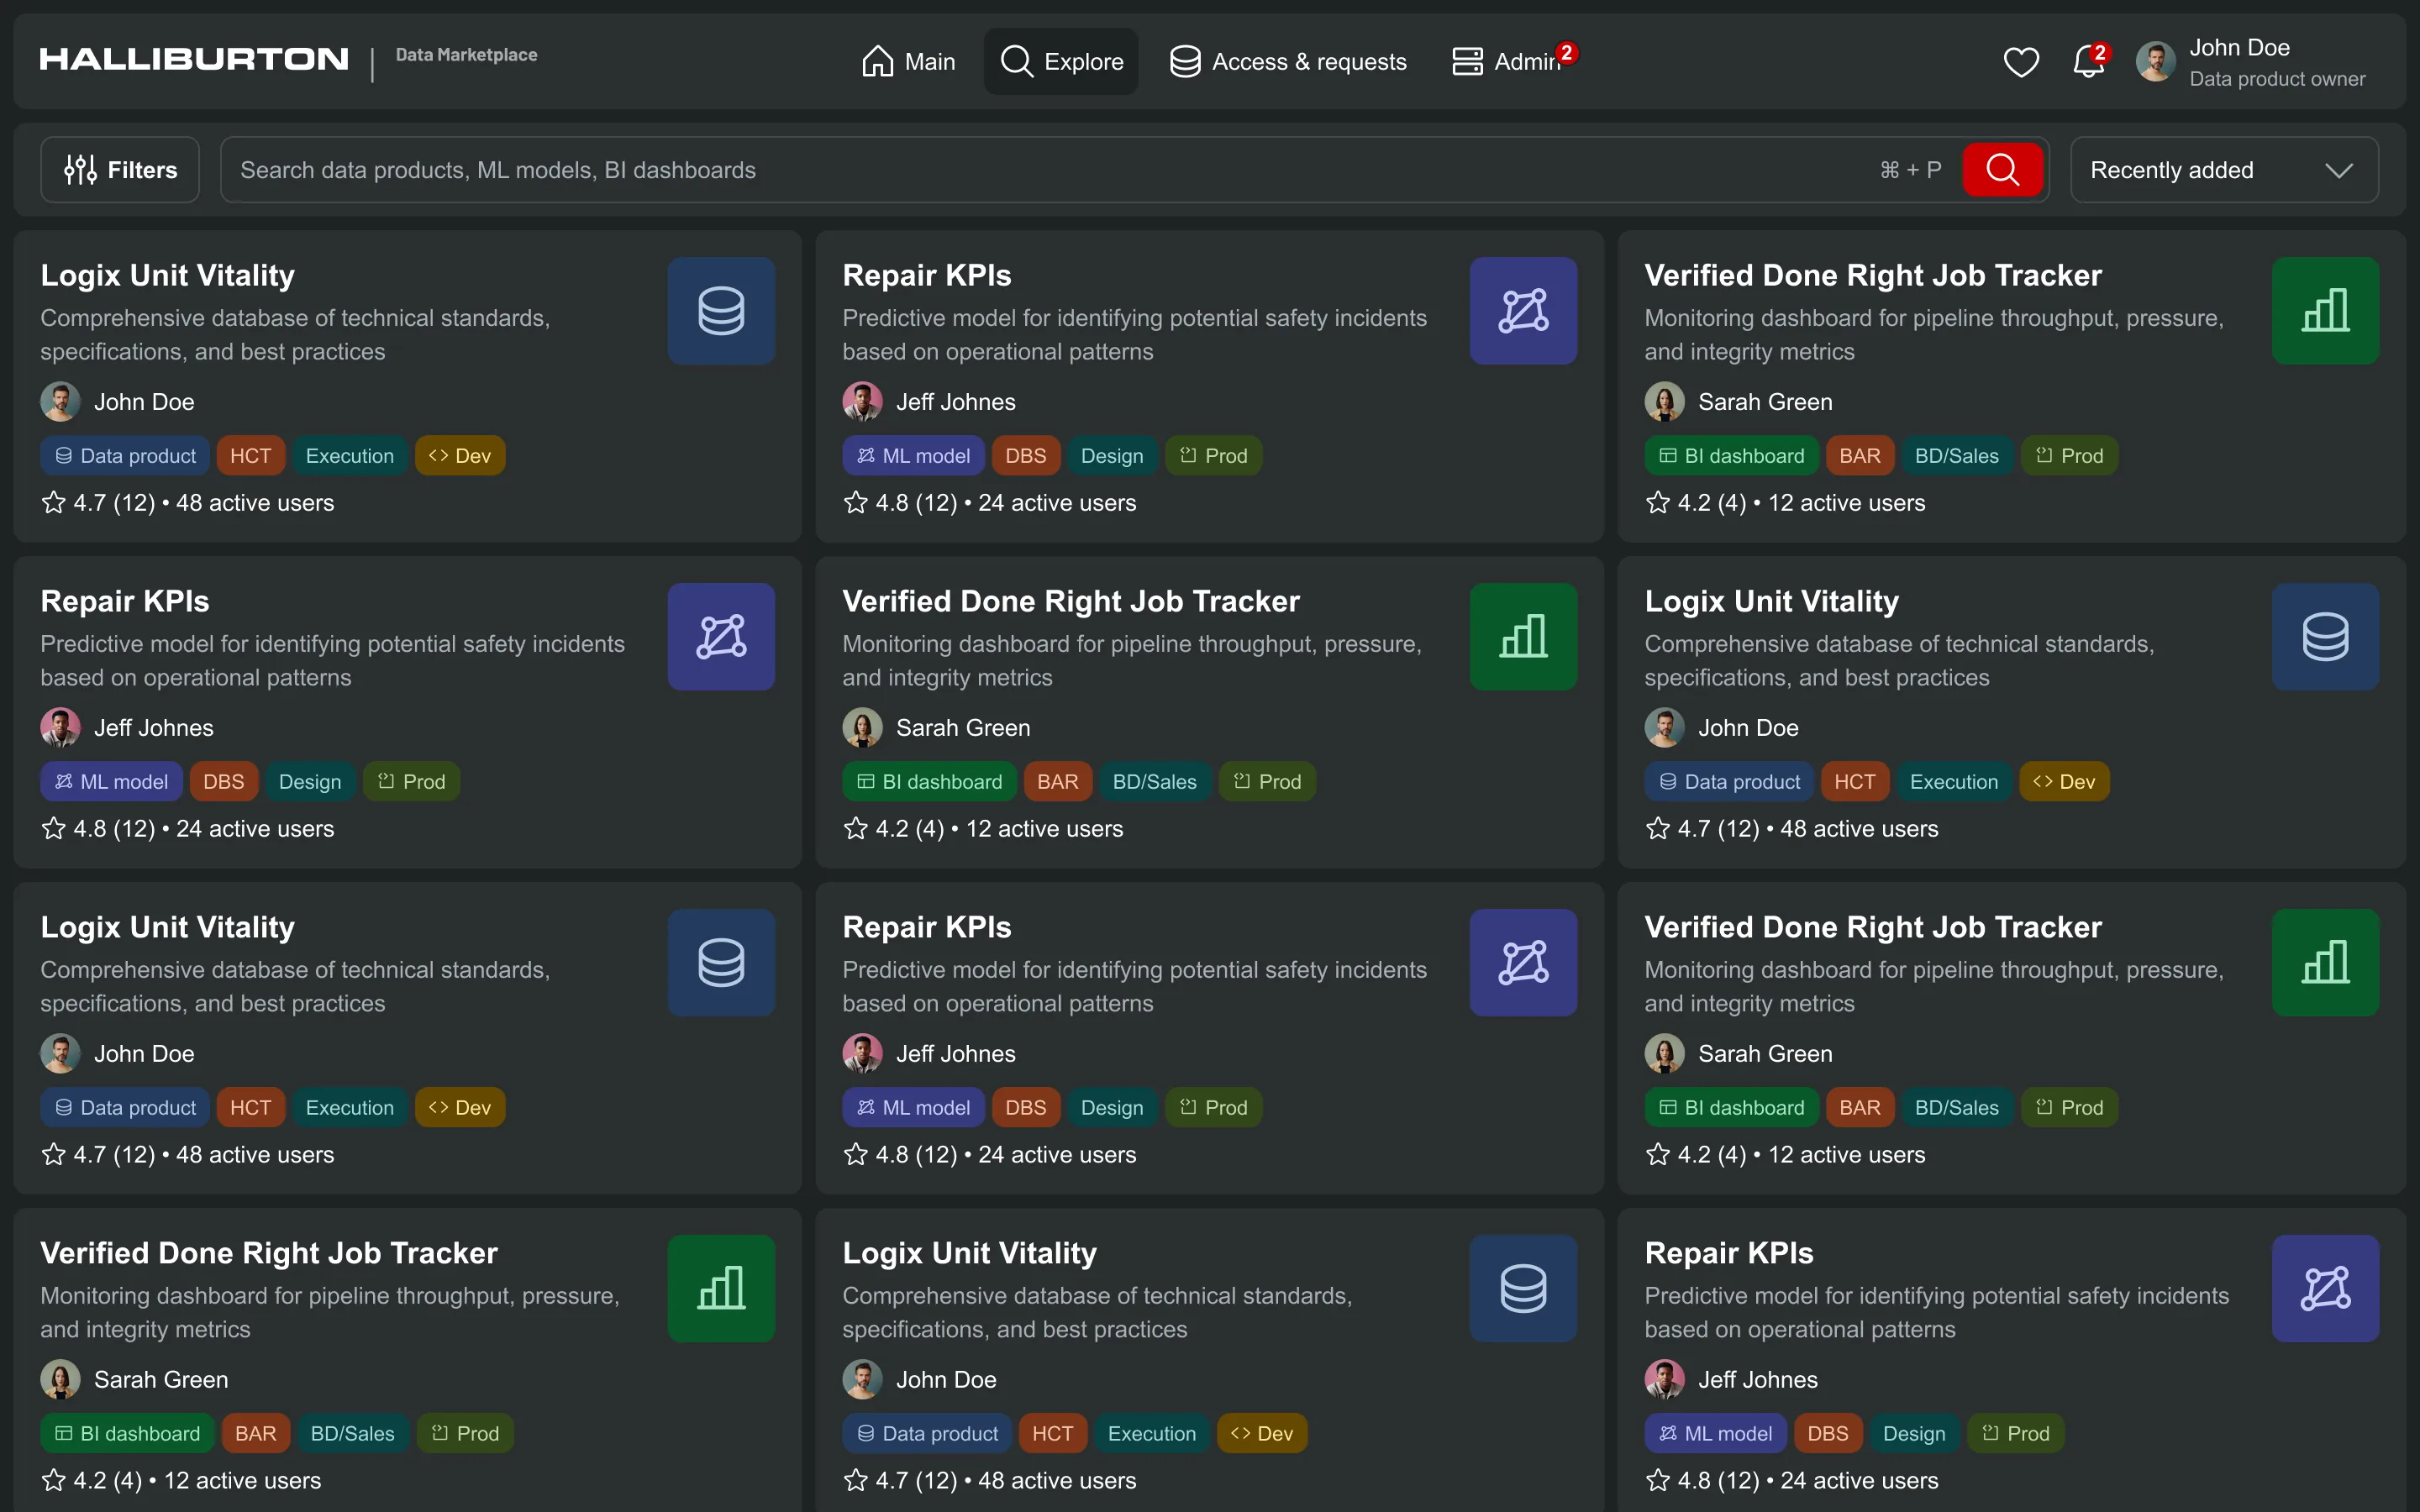Click the bar chart icon on second-row Verified Done Right Job Tracker
The height and width of the screenshot is (1512, 2420).
point(1523,637)
